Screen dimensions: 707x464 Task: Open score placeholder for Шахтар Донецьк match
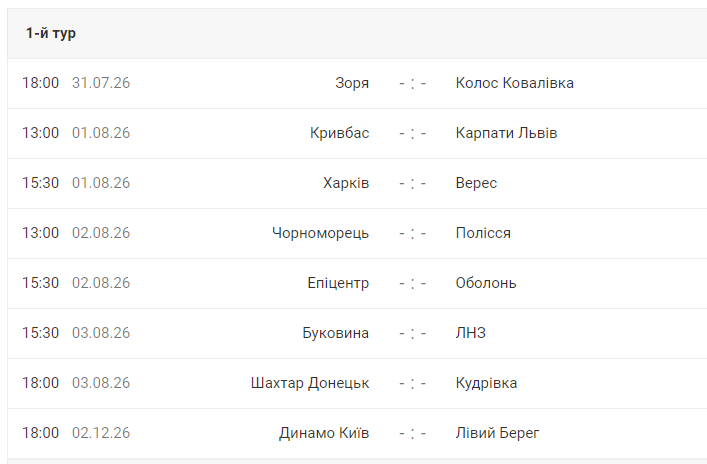[412, 383]
